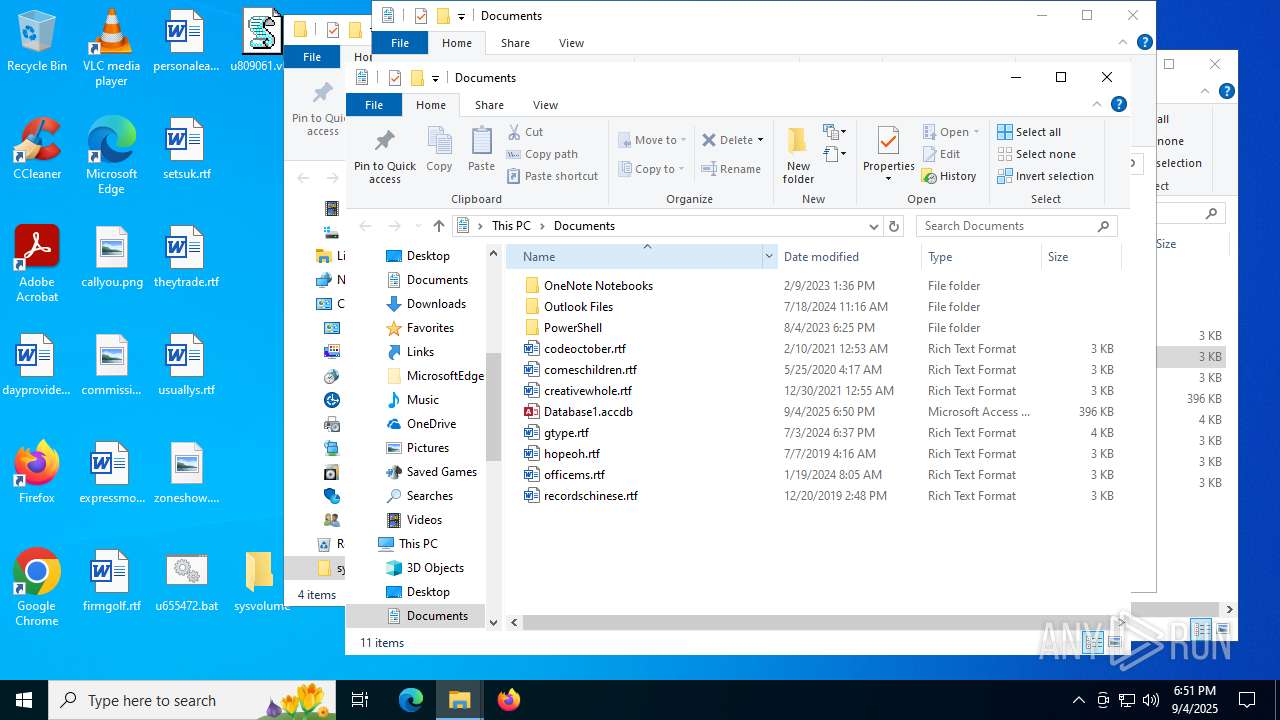Screen dimensions: 1280x720
Task: Click the Rename button in Organize group
Action: [x=731, y=169]
